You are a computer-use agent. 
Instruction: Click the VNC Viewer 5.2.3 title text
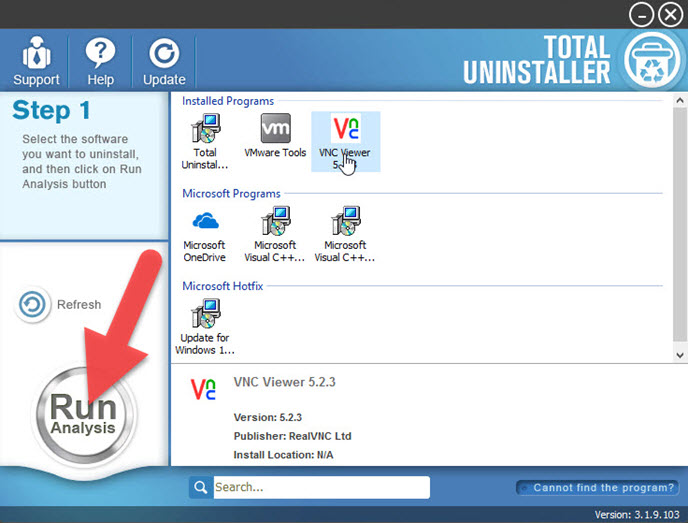(284, 382)
